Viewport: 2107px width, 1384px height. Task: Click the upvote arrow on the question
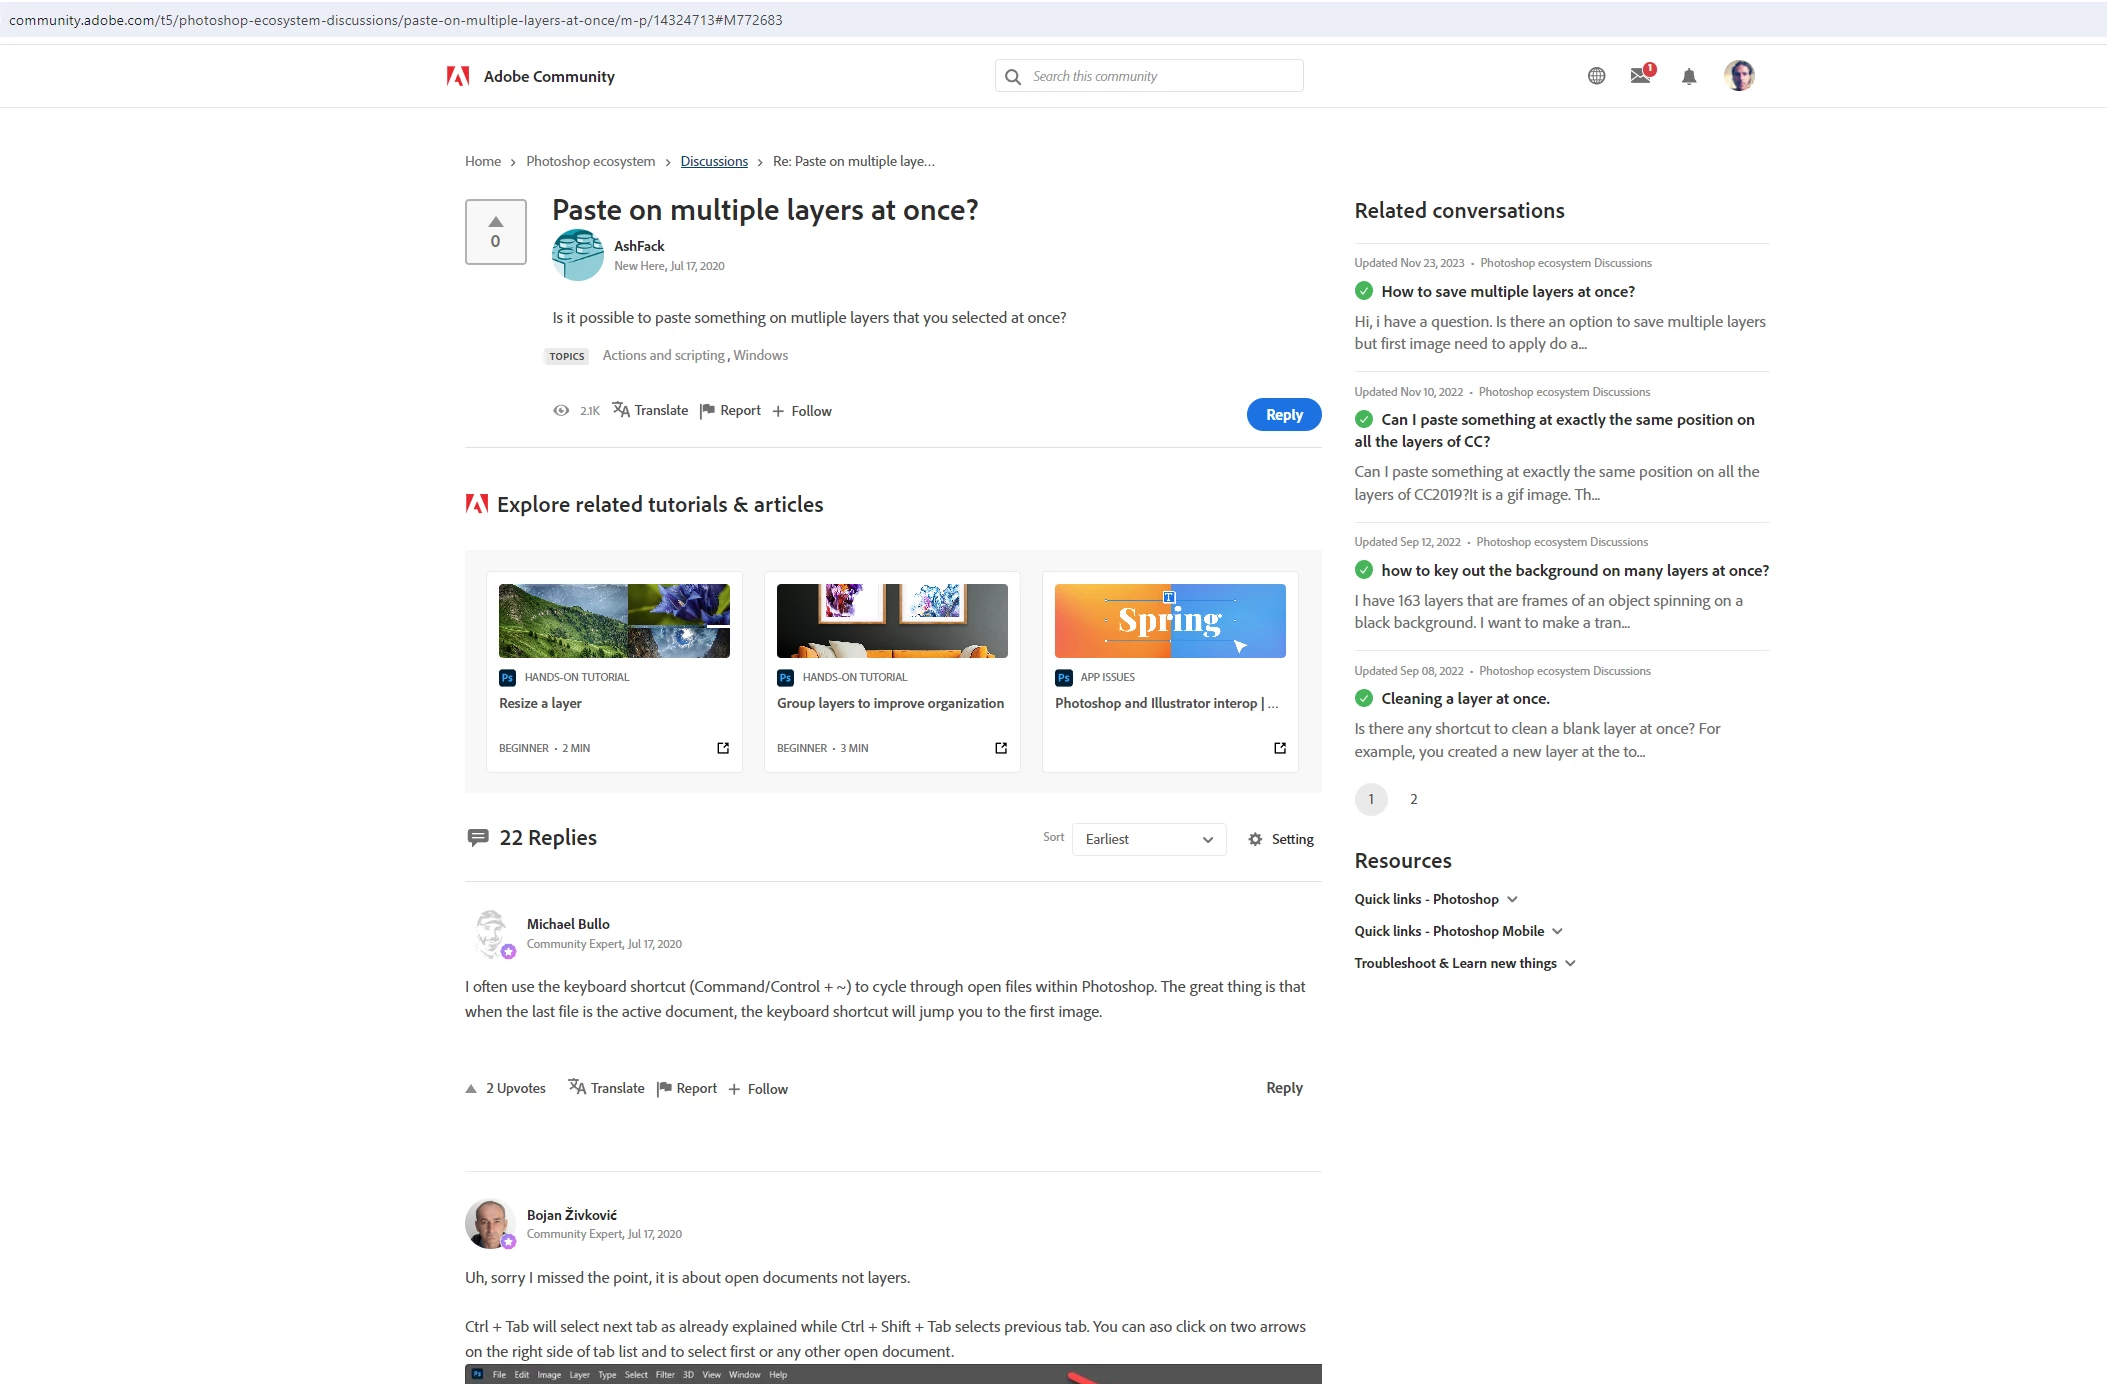(495, 222)
